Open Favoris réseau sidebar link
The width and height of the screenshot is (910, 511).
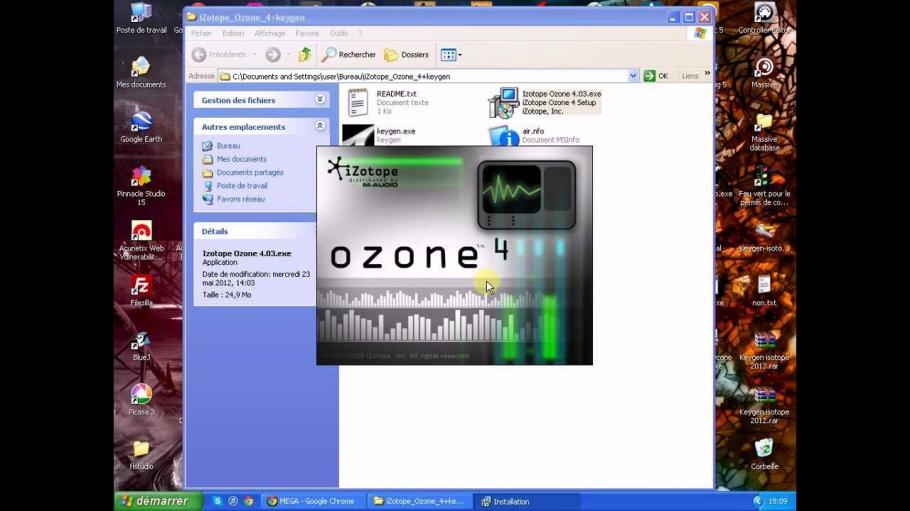click(x=240, y=199)
